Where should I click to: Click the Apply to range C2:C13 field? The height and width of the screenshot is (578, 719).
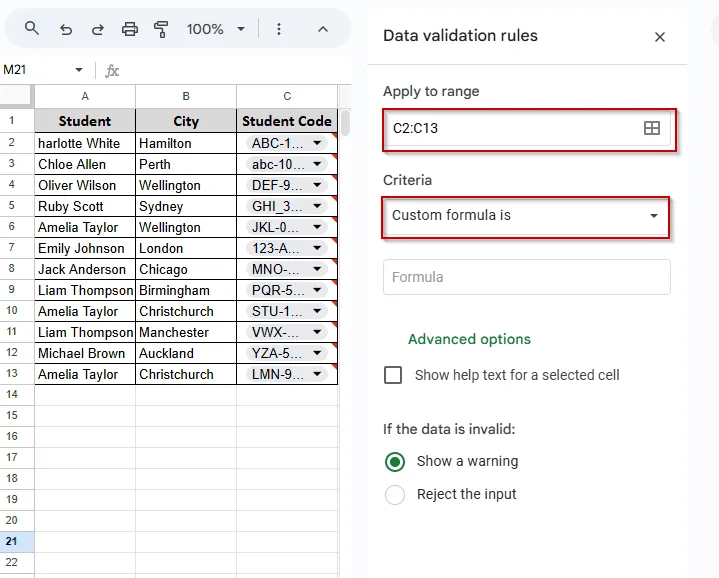click(529, 130)
